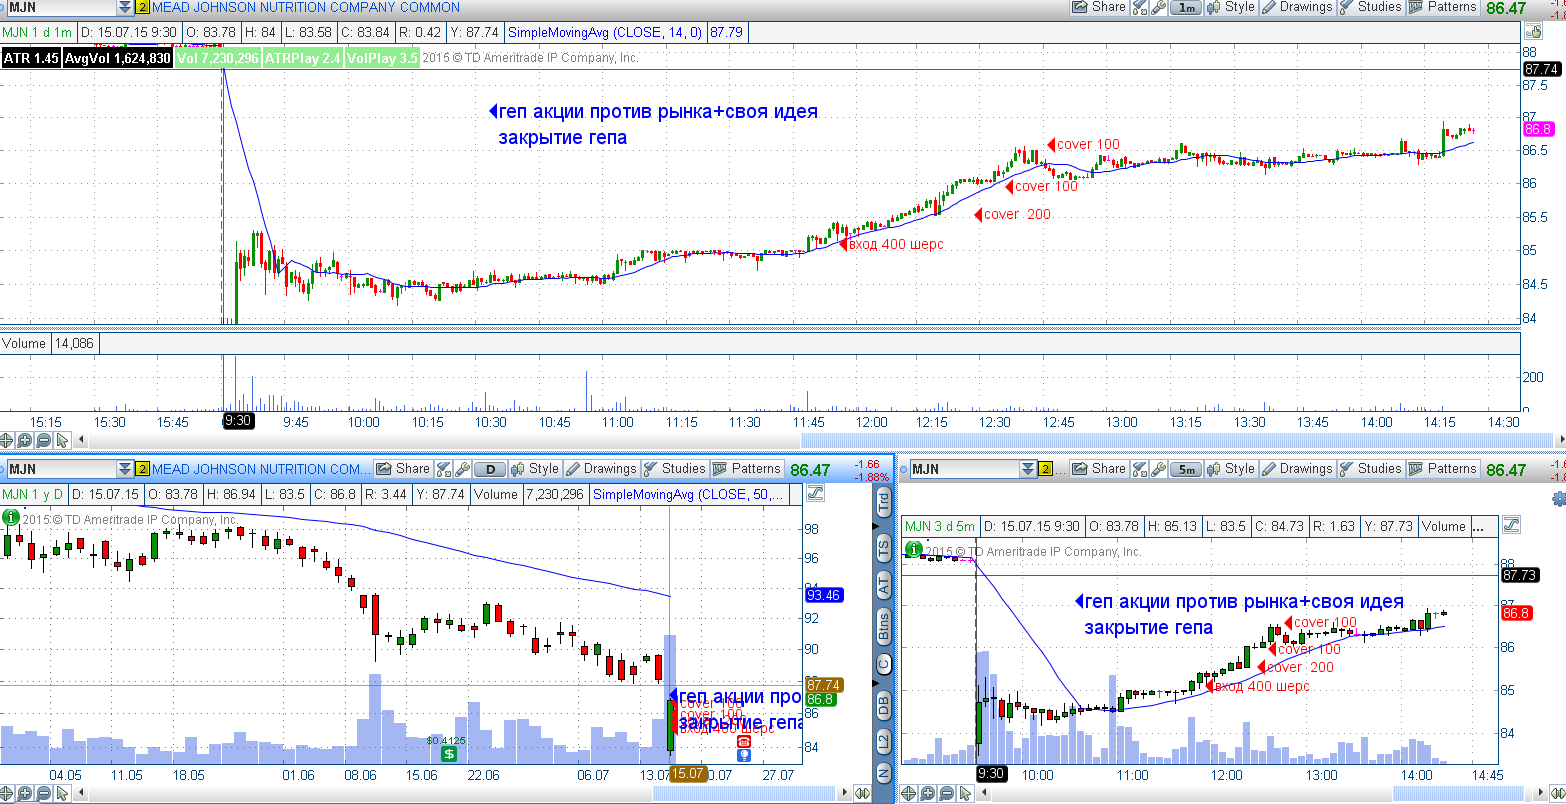The height and width of the screenshot is (804, 1566).
Task: Click red earnings phone icon on daily chart
Action: [x=743, y=741]
